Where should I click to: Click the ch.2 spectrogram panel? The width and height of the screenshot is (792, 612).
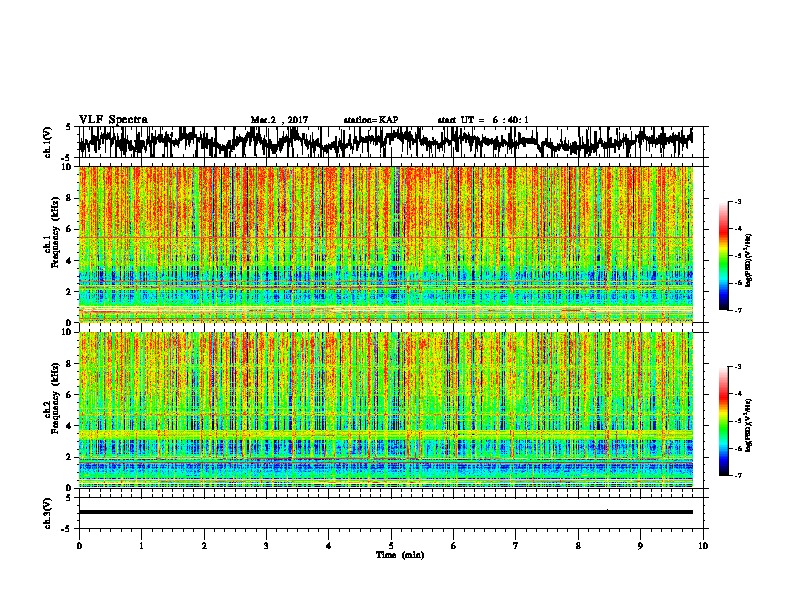[386, 410]
